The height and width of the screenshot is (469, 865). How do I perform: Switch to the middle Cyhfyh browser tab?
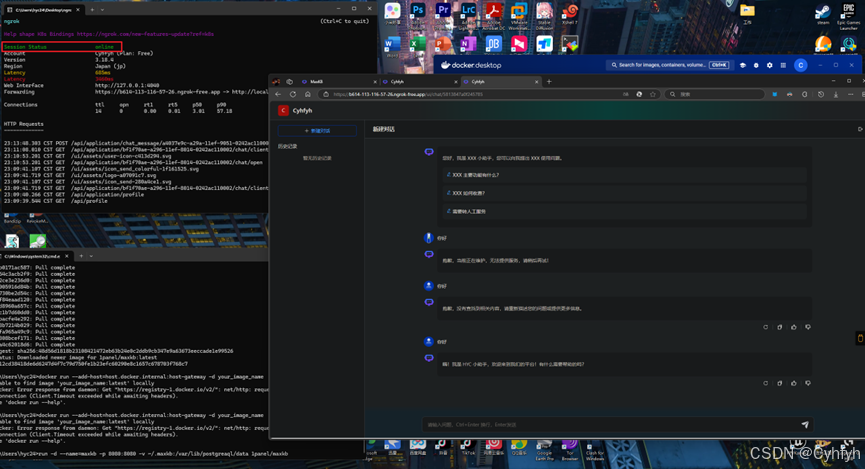419,82
